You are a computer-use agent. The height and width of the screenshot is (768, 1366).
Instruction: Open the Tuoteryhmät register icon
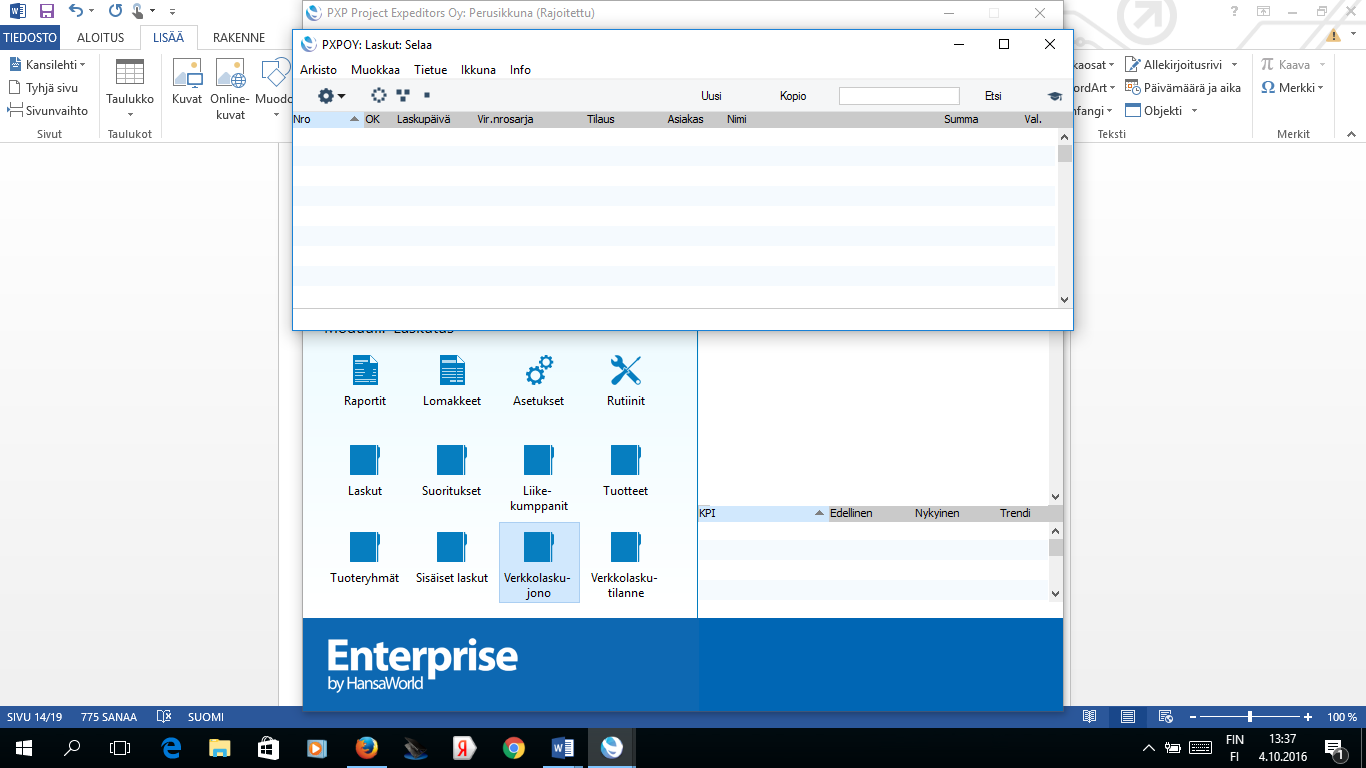(x=365, y=547)
